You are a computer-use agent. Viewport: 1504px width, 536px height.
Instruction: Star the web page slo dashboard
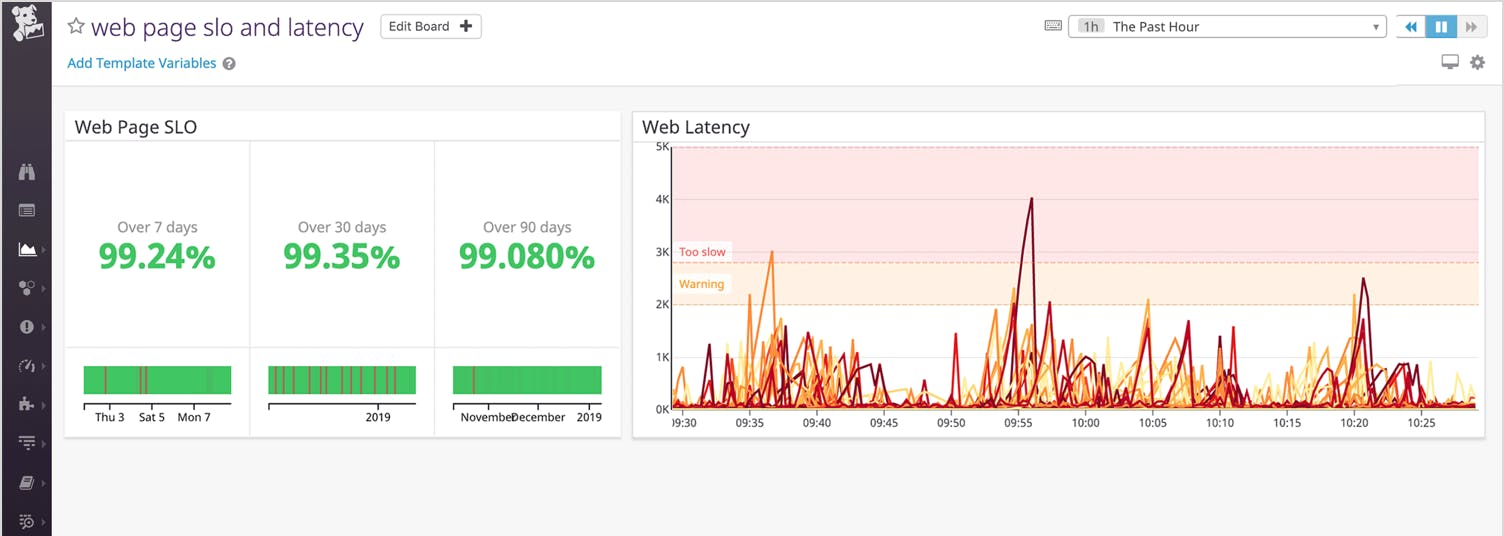point(76,27)
